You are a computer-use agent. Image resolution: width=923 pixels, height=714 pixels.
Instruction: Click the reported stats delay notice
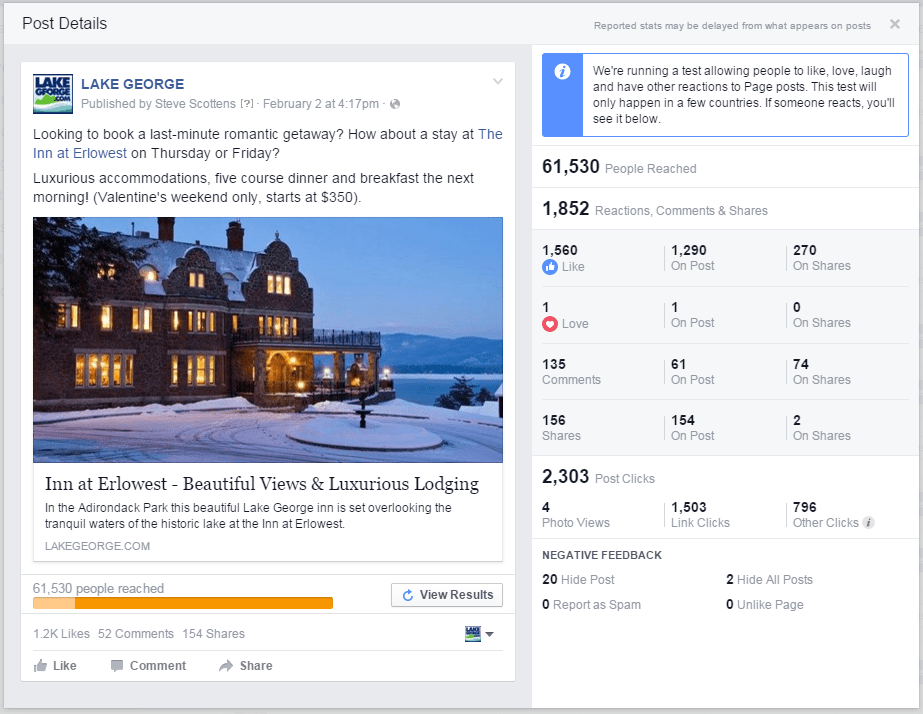(x=732, y=25)
